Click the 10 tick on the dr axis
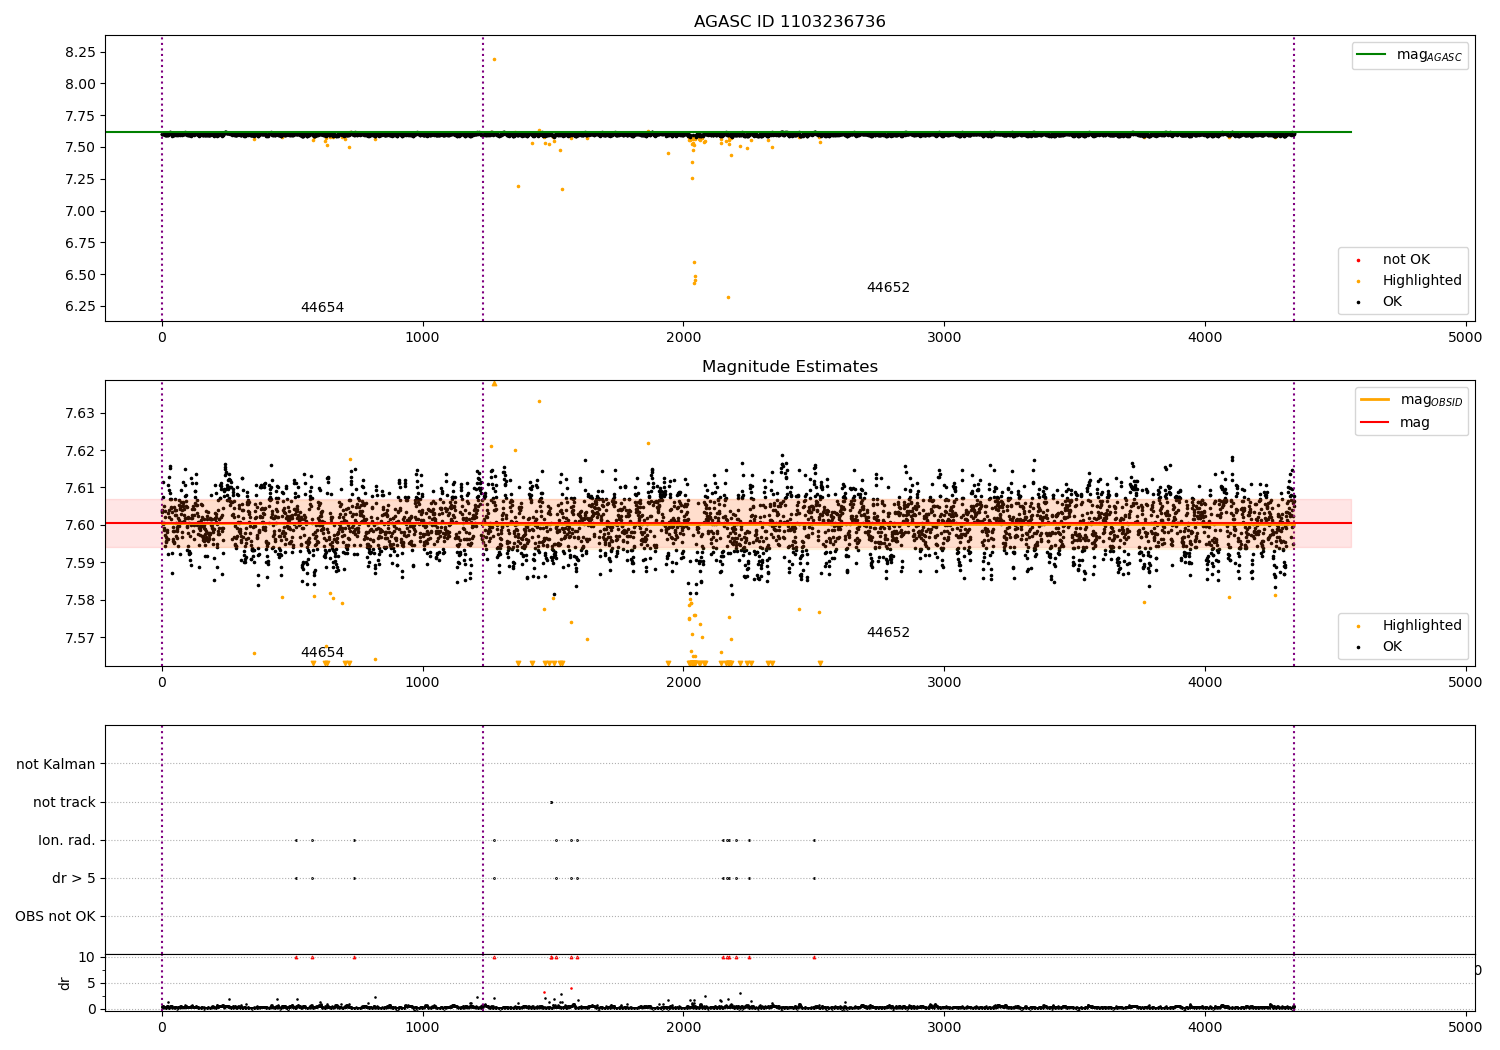This screenshot has height=1050, width=1500. [89, 957]
